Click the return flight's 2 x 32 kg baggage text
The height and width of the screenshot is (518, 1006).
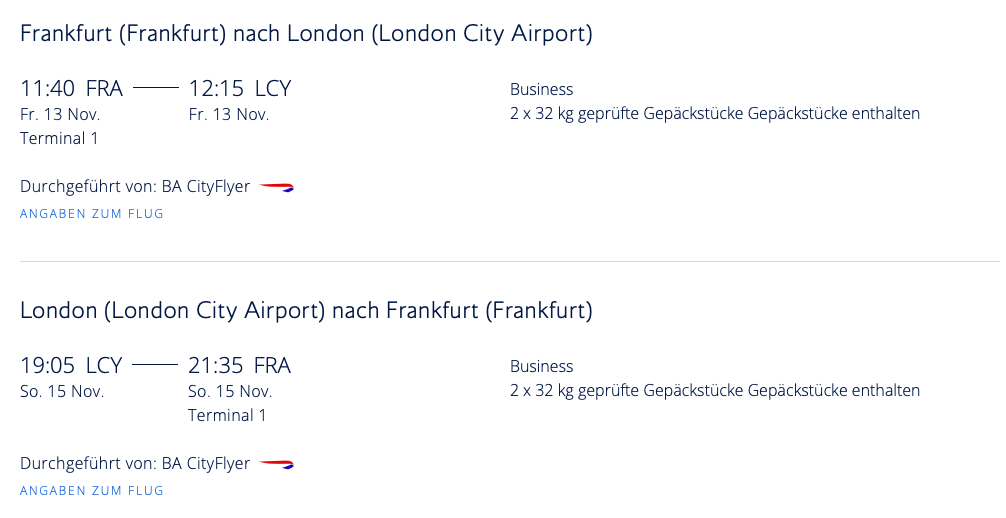coord(714,391)
